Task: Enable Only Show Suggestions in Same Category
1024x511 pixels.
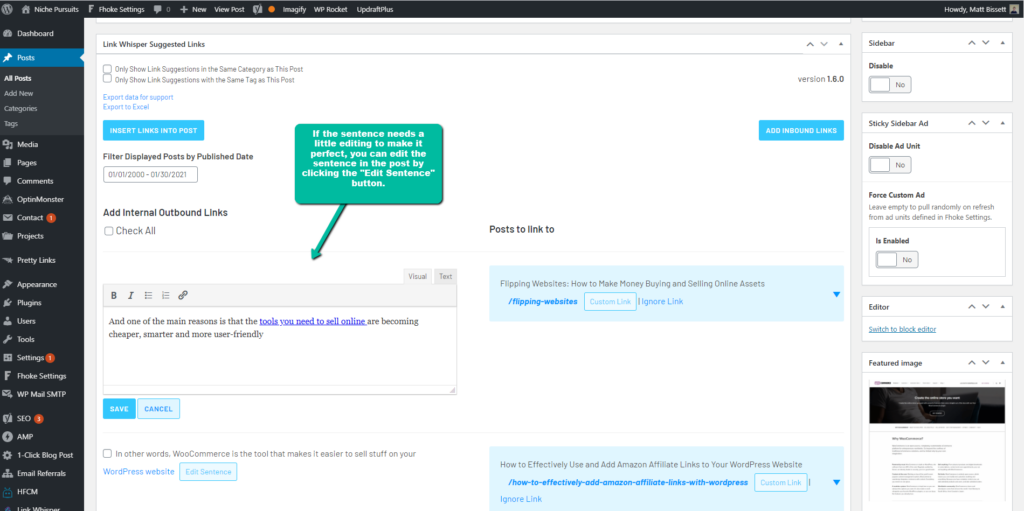Action: click(x=107, y=69)
